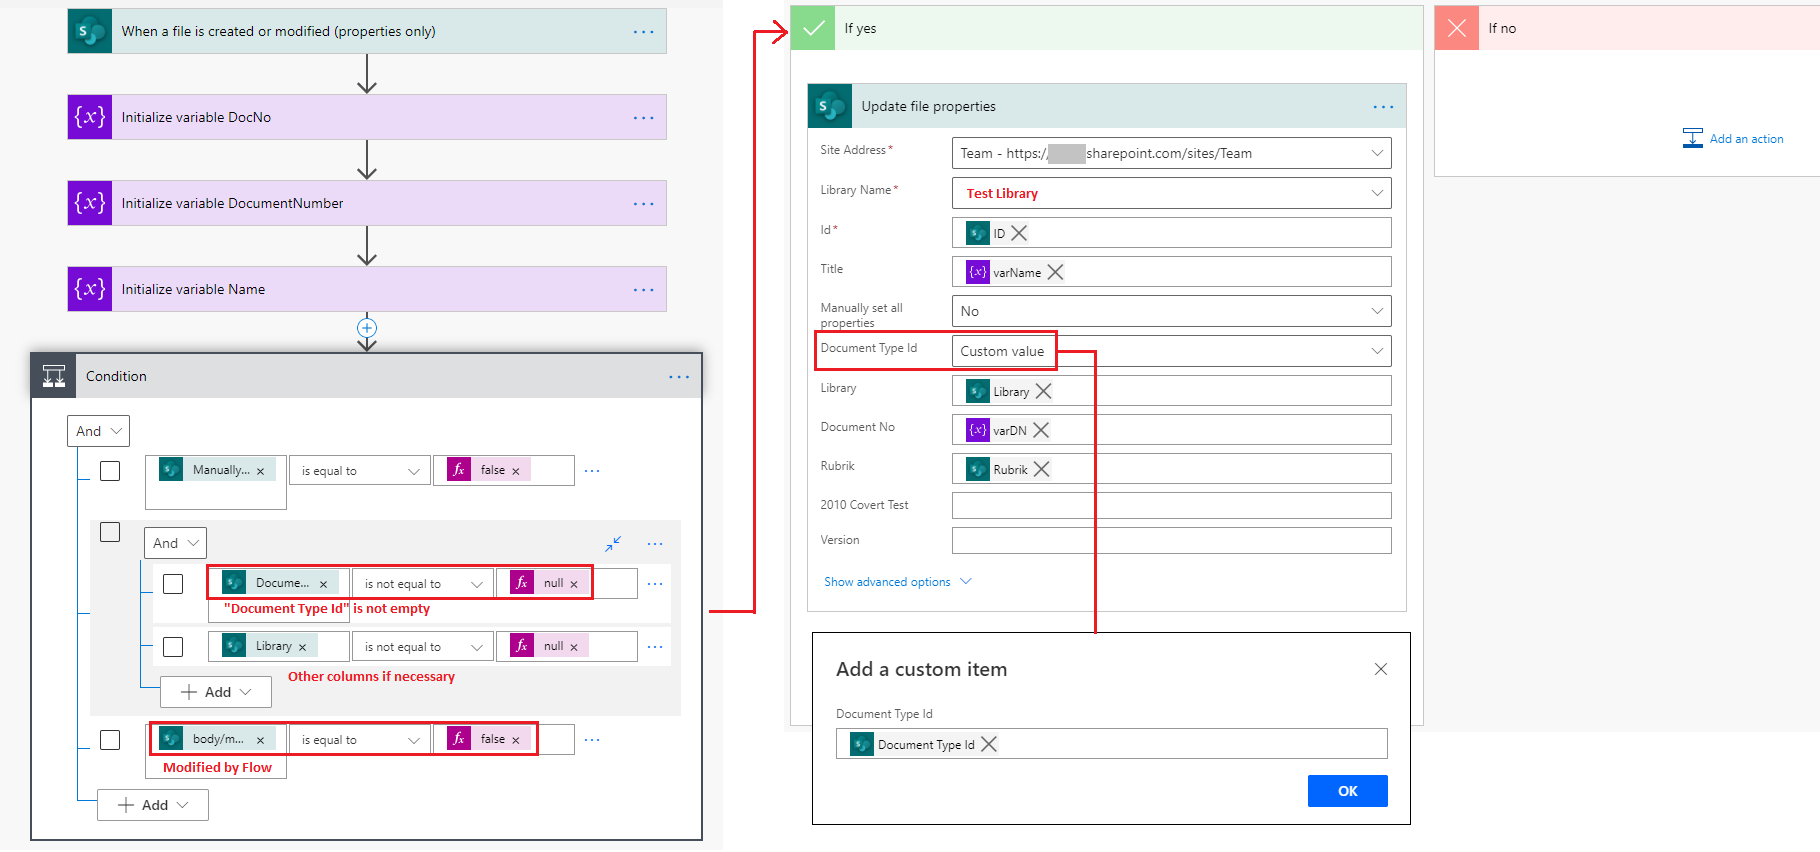This screenshot has width=1820, height=852.
Task: Open options for the nested And group
Action: [655, 544]
